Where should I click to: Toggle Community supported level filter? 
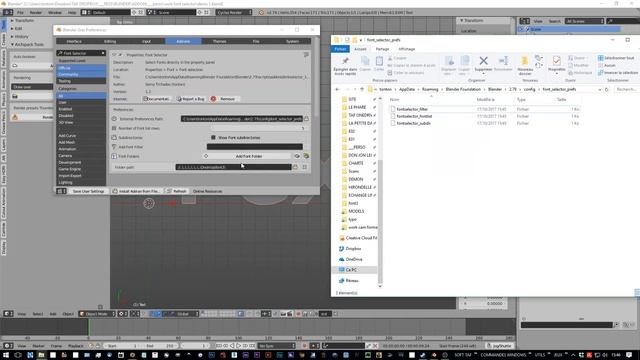pyautogui.click(x=81, y=74)
